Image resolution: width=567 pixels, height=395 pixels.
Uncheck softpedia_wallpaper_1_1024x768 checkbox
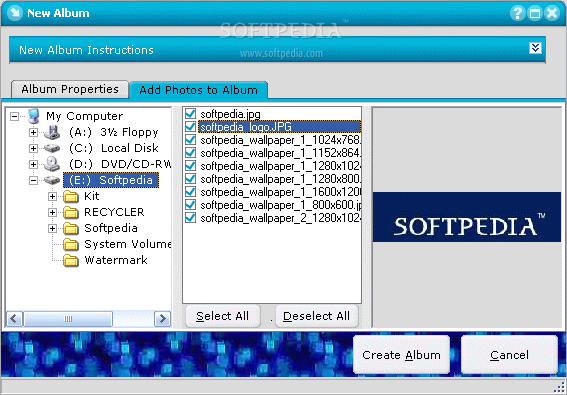(190, 140)
